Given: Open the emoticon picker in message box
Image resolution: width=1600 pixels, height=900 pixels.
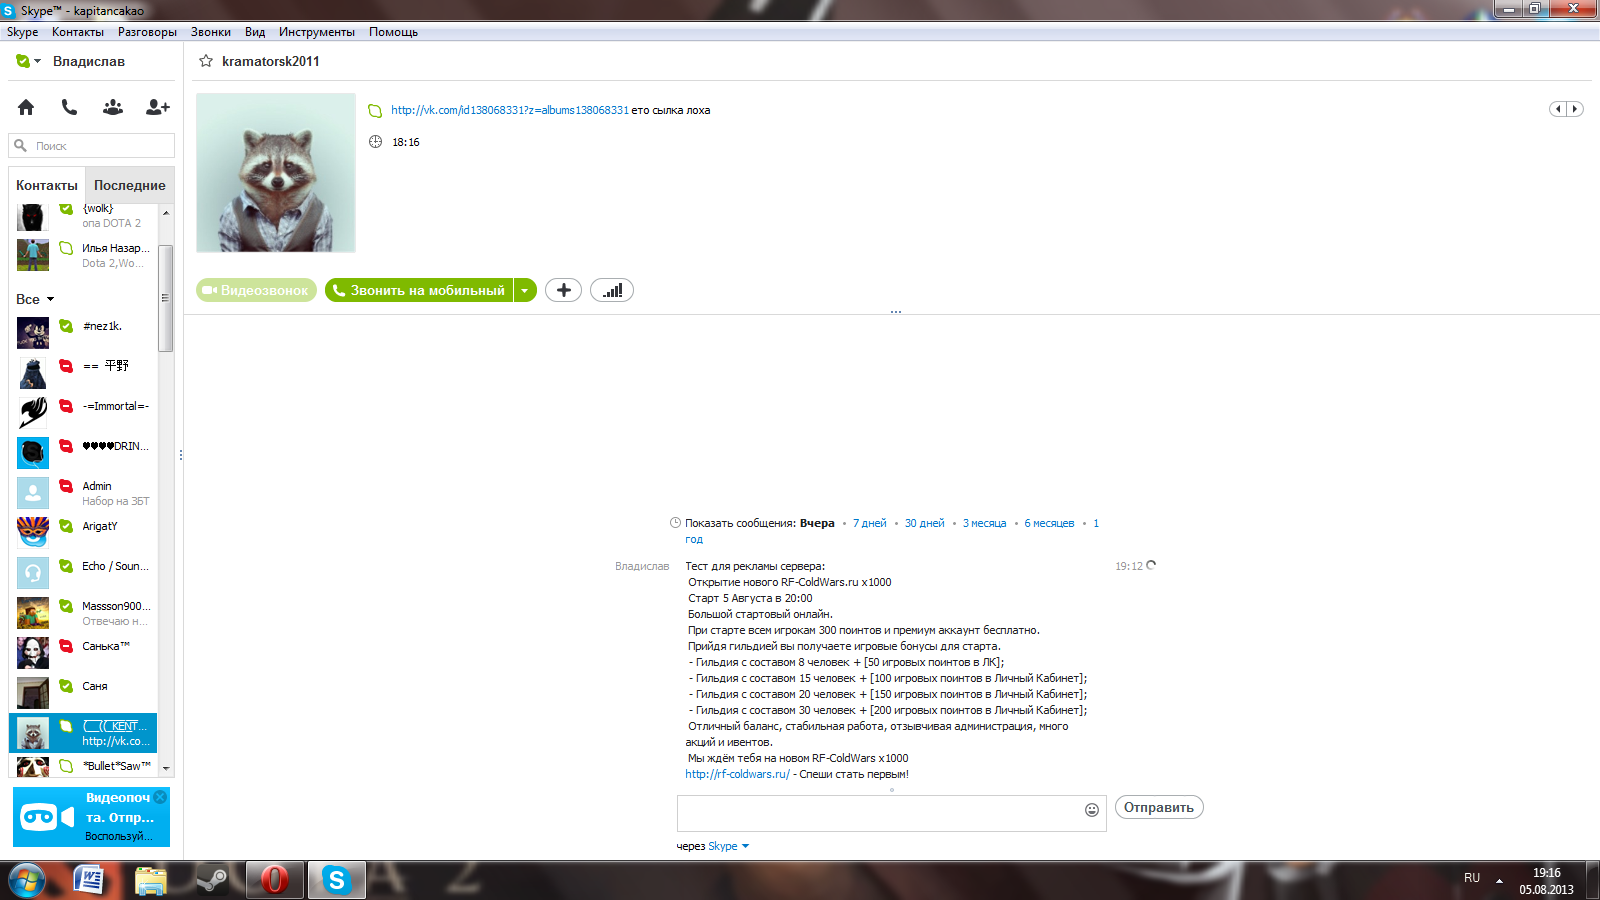Looking at the screenshot, I should (1092, 810).
